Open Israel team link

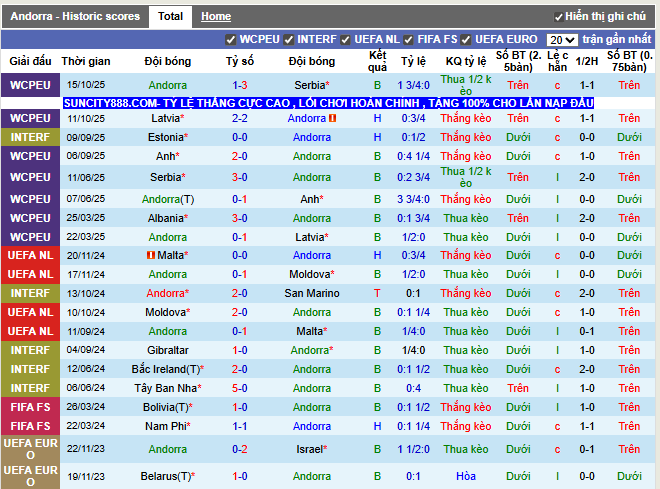310,449
